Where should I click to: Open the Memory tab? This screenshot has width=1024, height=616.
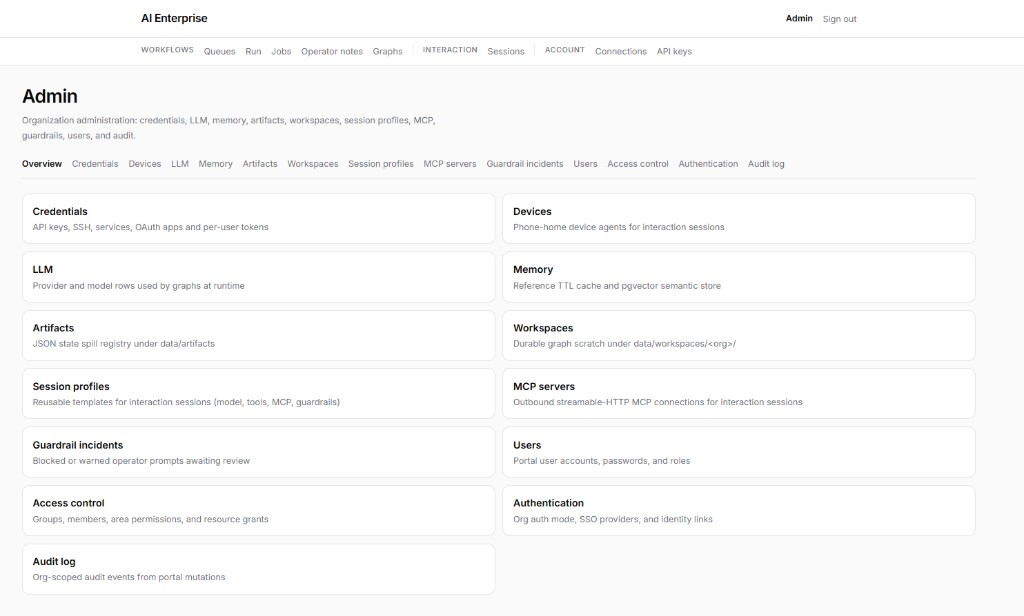pyautogui.click(x=216, y=164)
